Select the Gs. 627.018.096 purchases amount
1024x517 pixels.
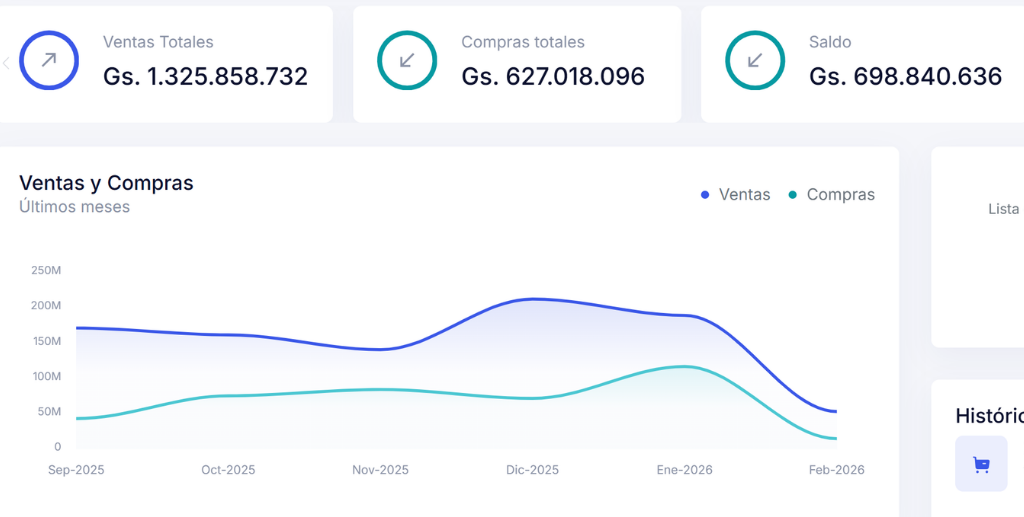(553, 76)
